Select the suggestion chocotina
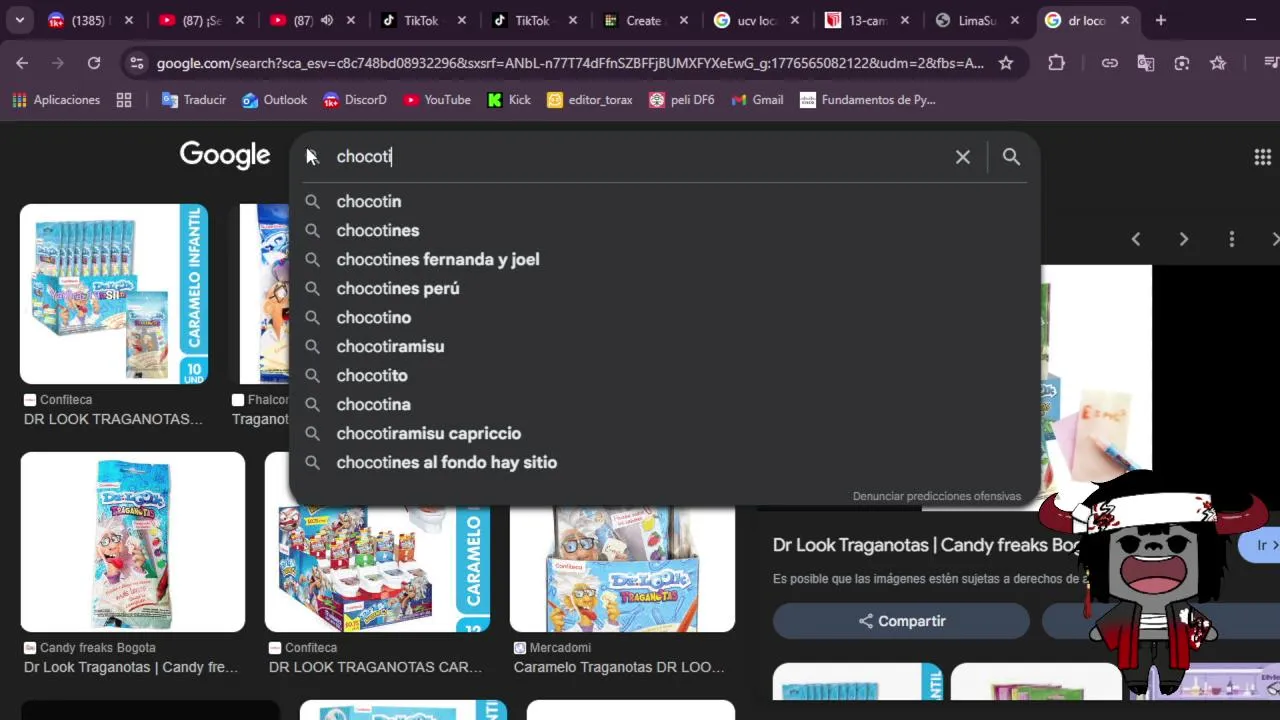This screenshot has height=720, width=1280. pyautogui.click(x=664, y=404)
